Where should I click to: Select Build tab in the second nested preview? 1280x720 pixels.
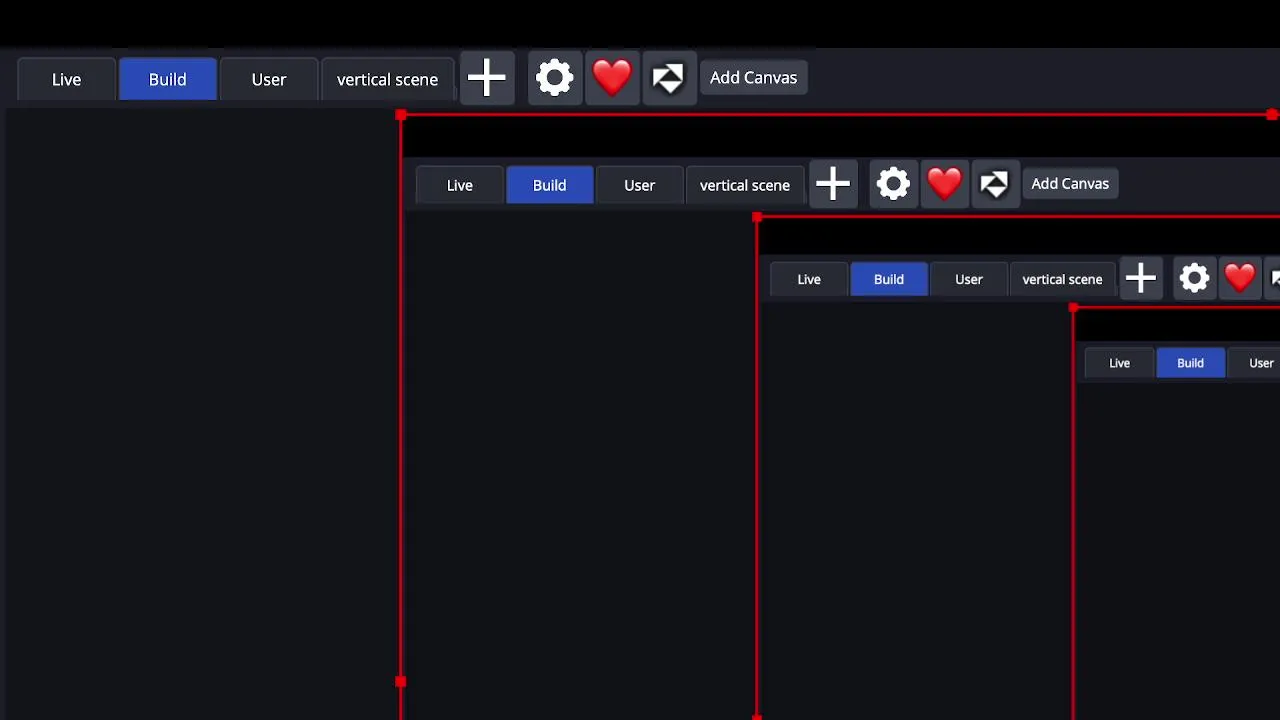click(889, 279)
